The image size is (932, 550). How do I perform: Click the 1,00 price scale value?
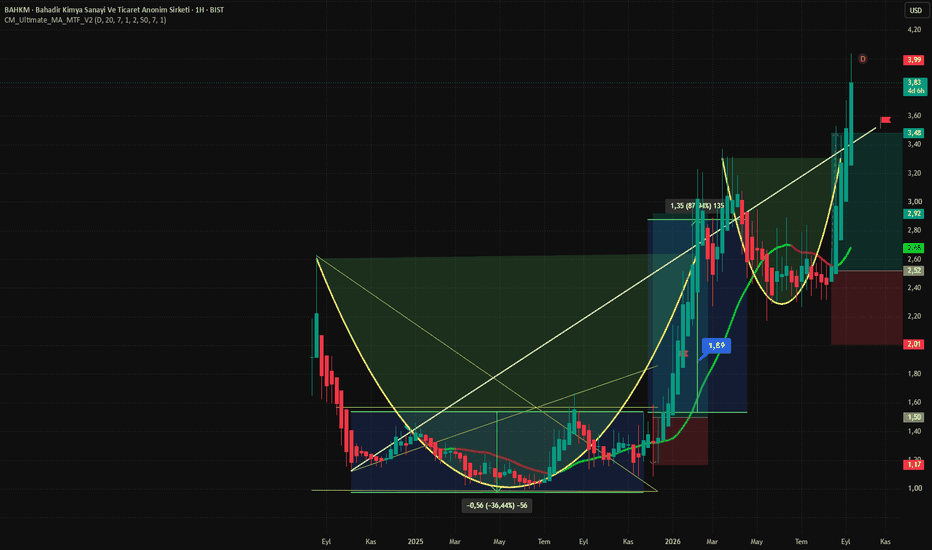914,488
